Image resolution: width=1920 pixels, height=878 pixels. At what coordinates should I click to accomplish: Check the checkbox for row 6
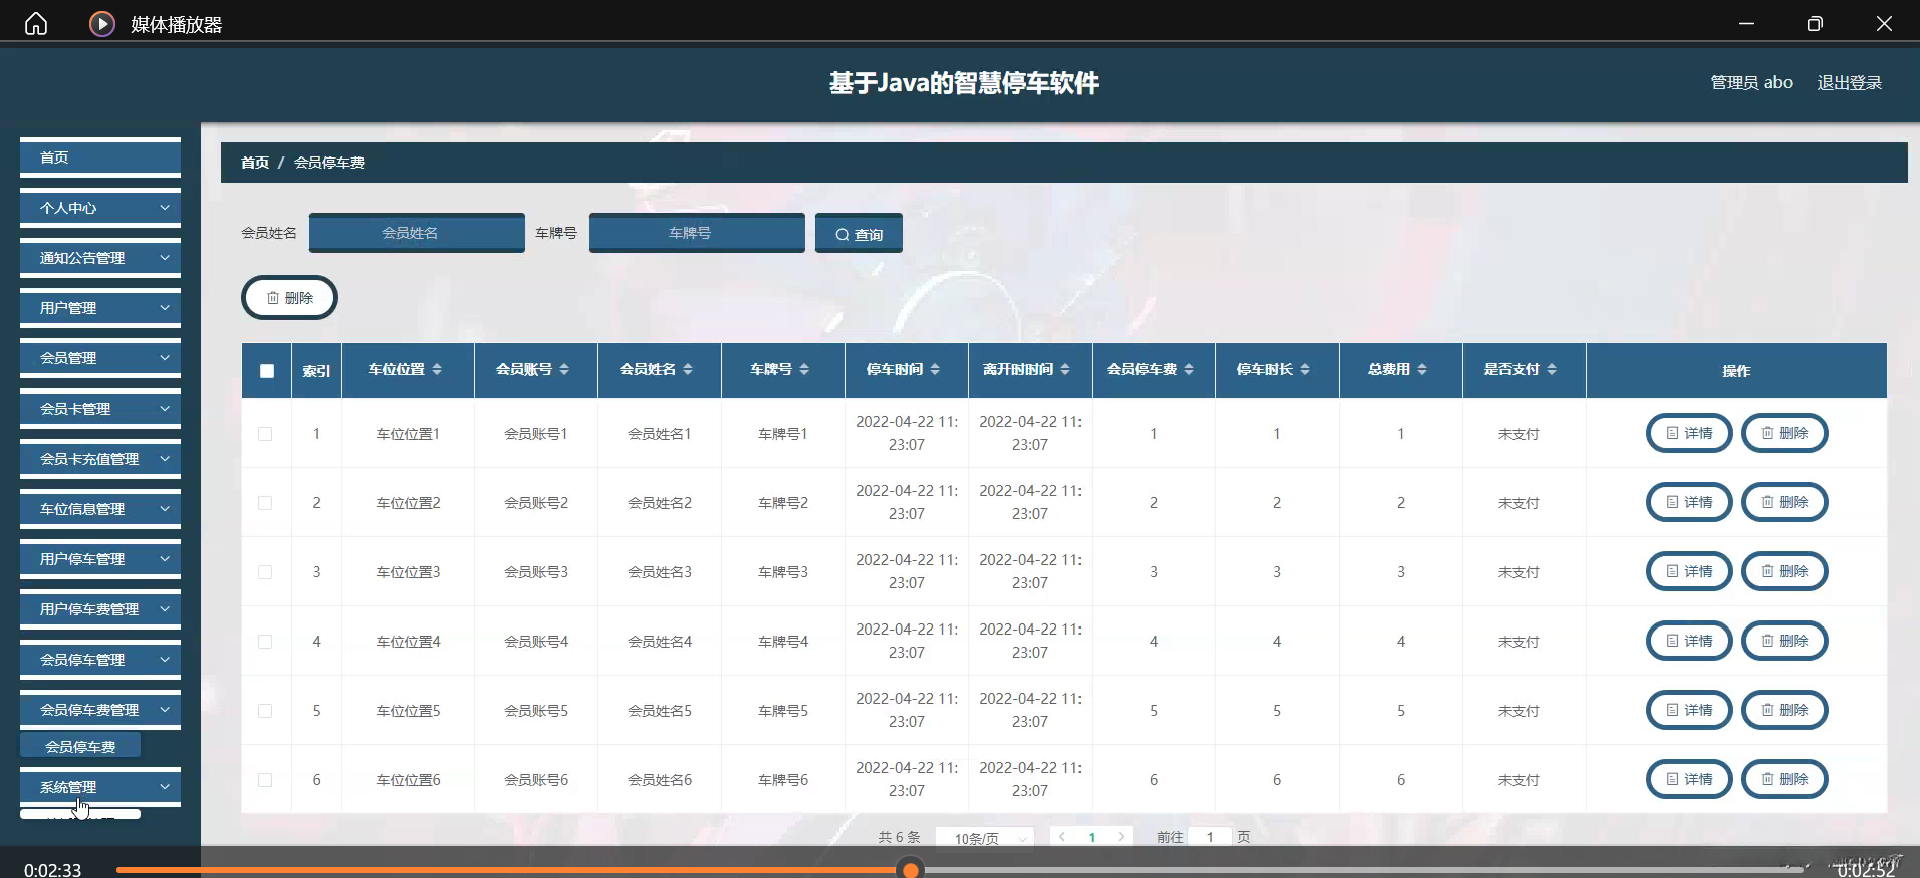pyautogui.click(x=265, y=780)
